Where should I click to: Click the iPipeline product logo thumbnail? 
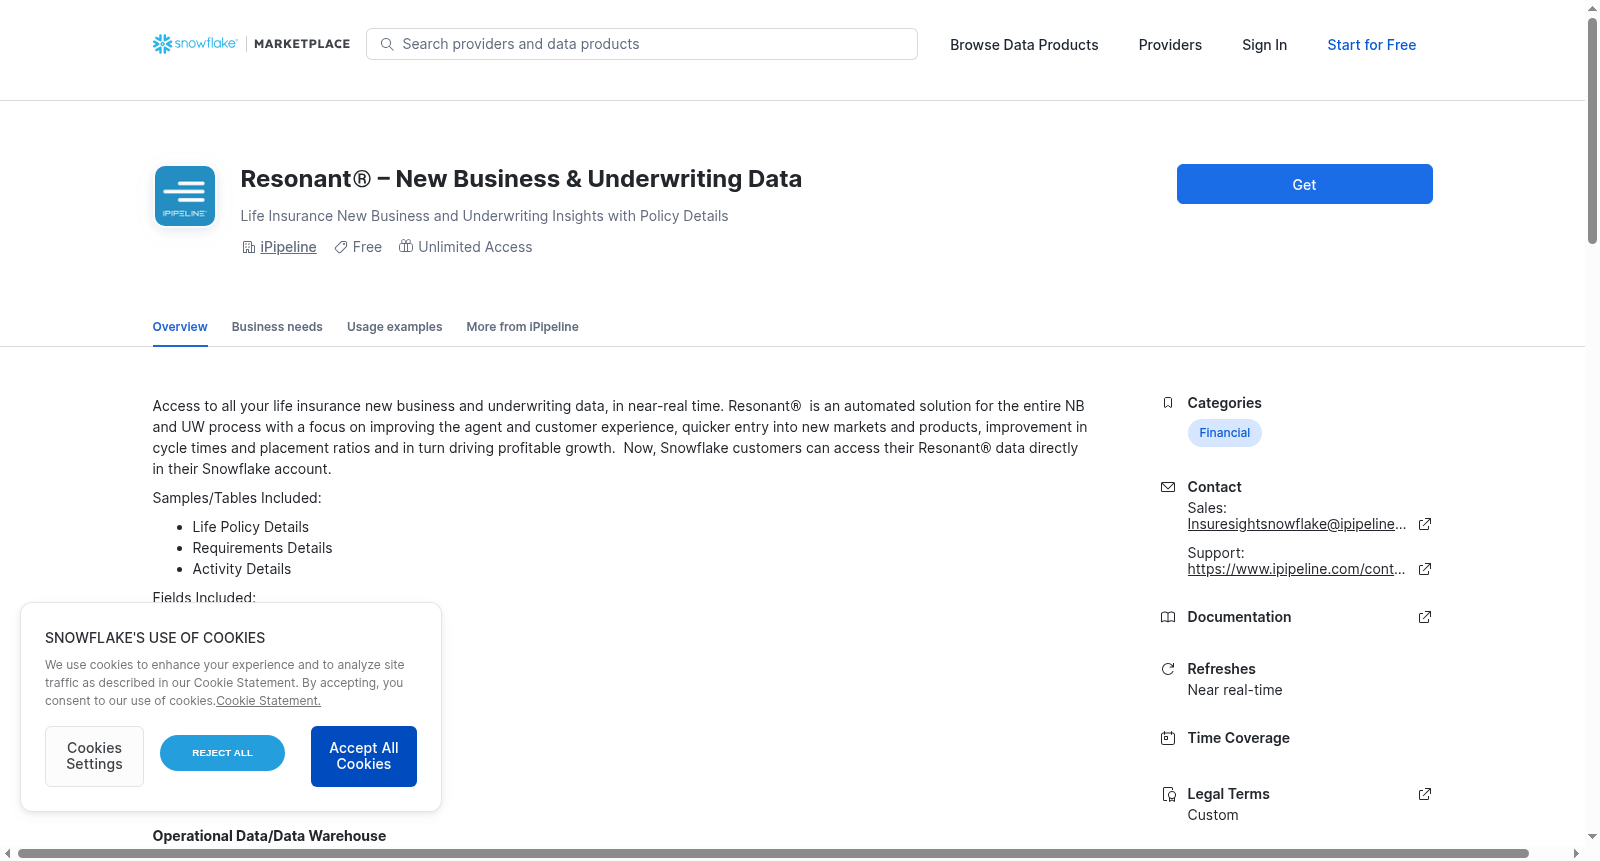pos(185,196)
